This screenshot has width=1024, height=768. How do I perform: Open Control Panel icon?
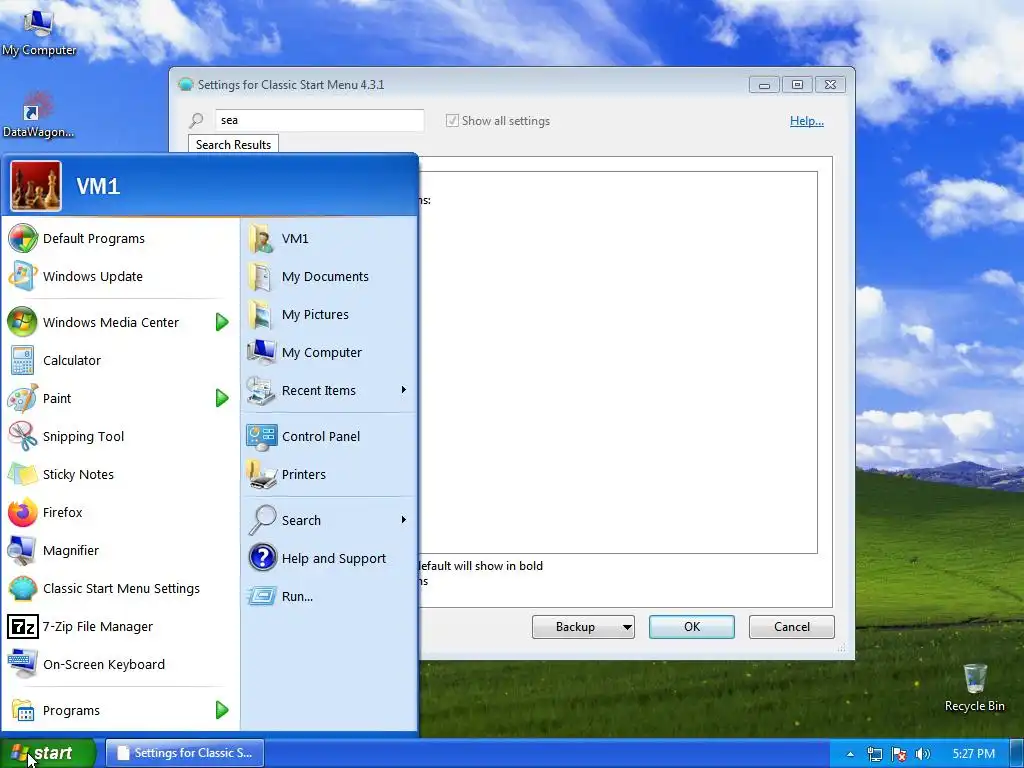point(261,436)
